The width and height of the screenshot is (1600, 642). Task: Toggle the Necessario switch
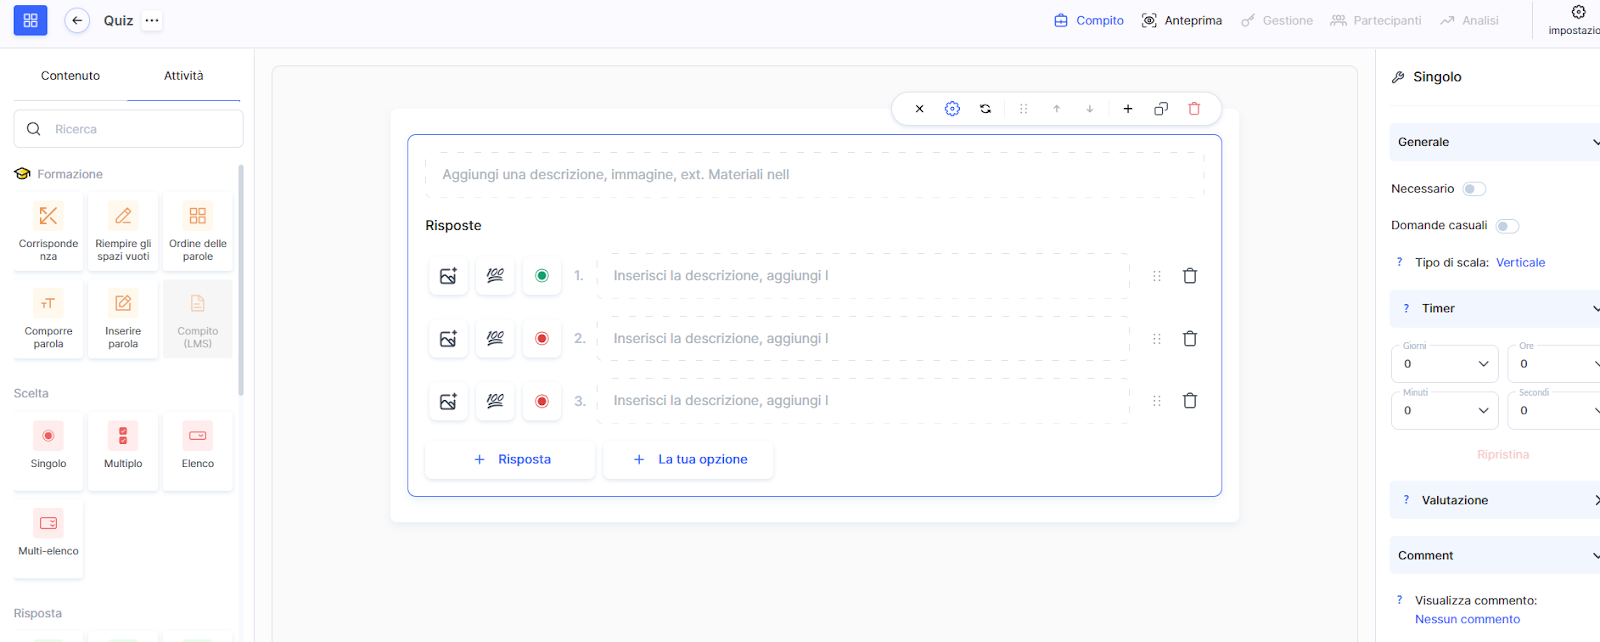point(1474,189)
